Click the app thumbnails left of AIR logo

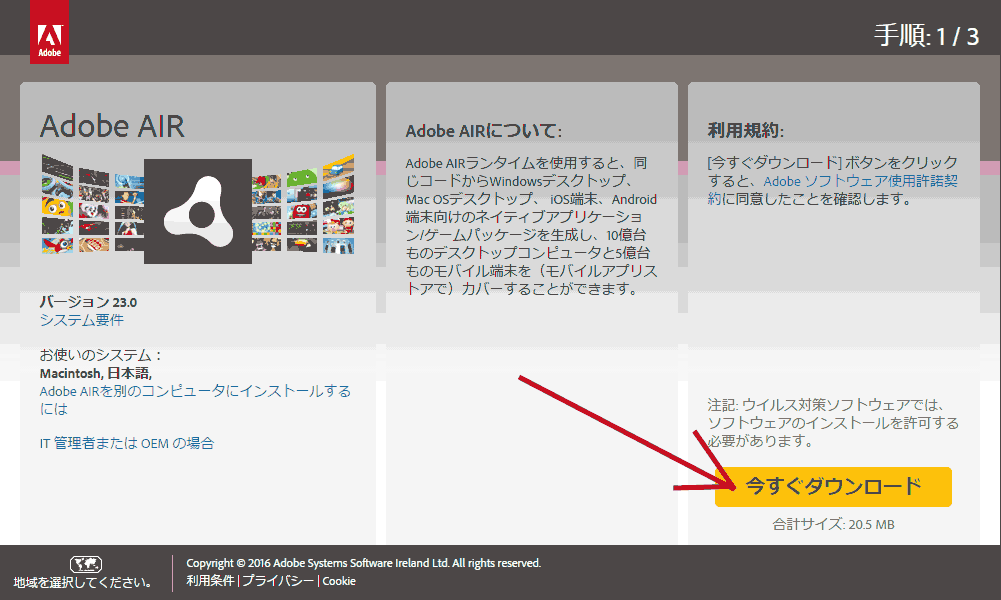(x=93, y=205)
